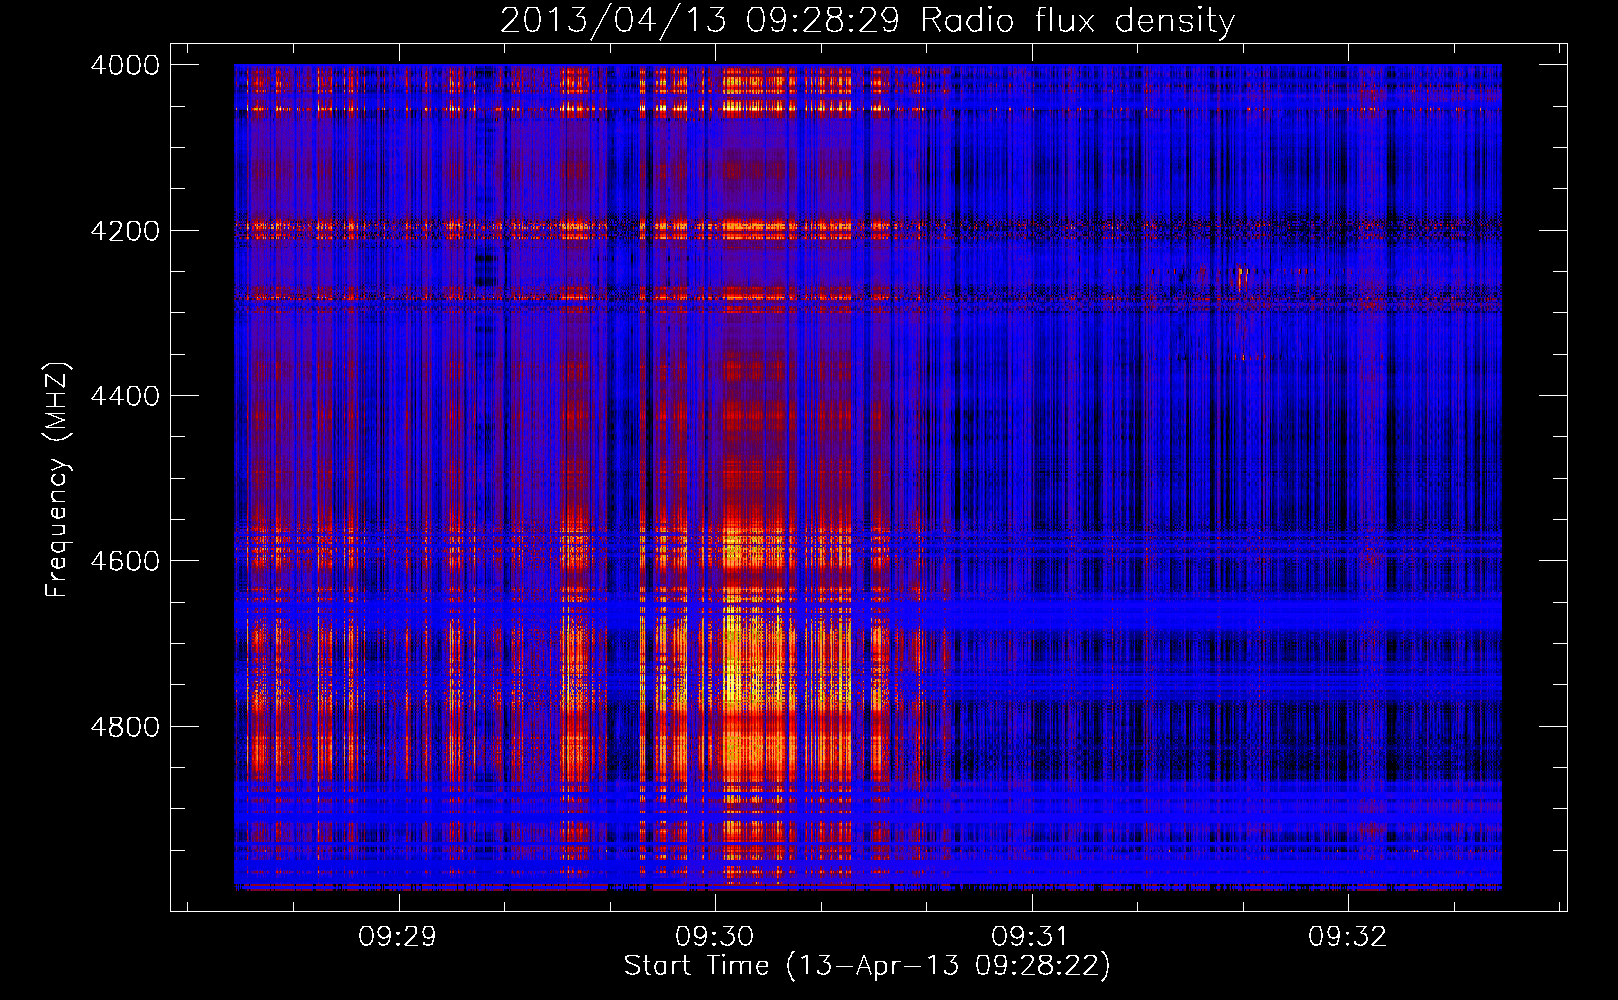Click the plot title '2013/04/13 09:28:29 Radio flux density'
Screen dimensions: 1618x1000
867,20
